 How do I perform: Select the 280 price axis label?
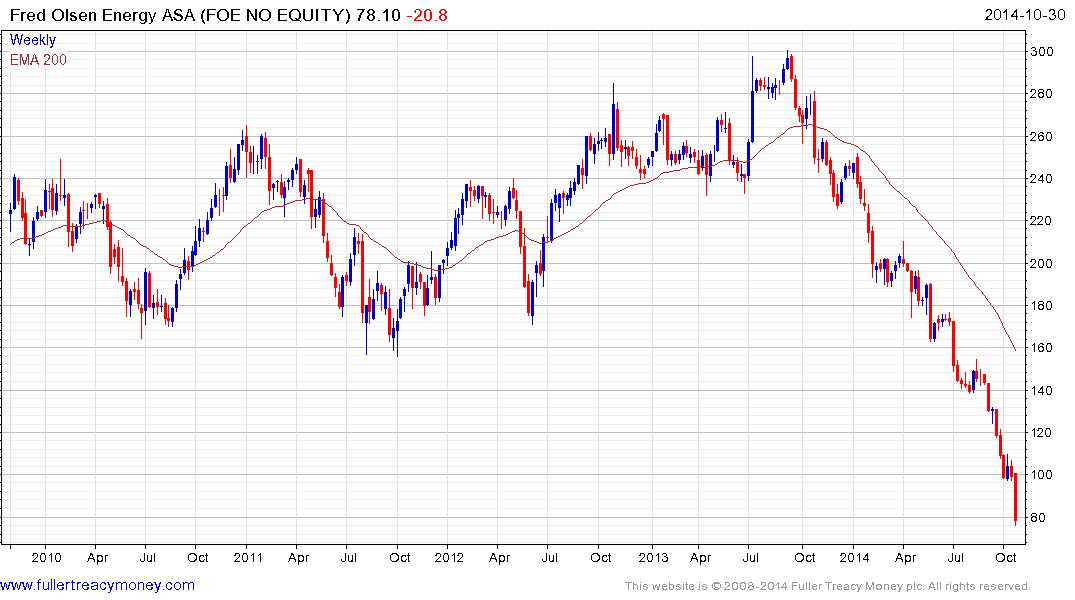tap(1041, 94)
